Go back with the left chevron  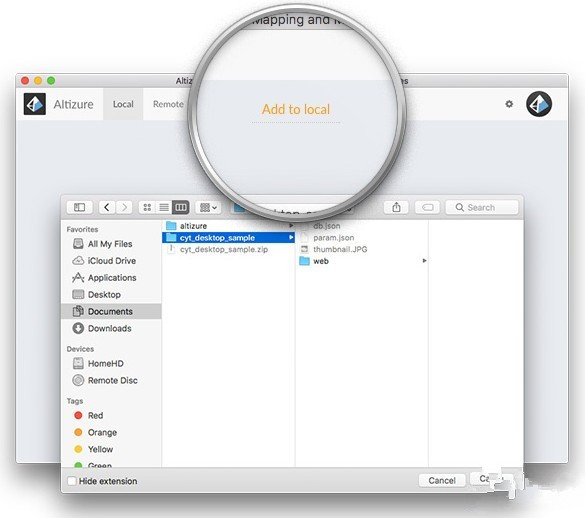point(107,207)
